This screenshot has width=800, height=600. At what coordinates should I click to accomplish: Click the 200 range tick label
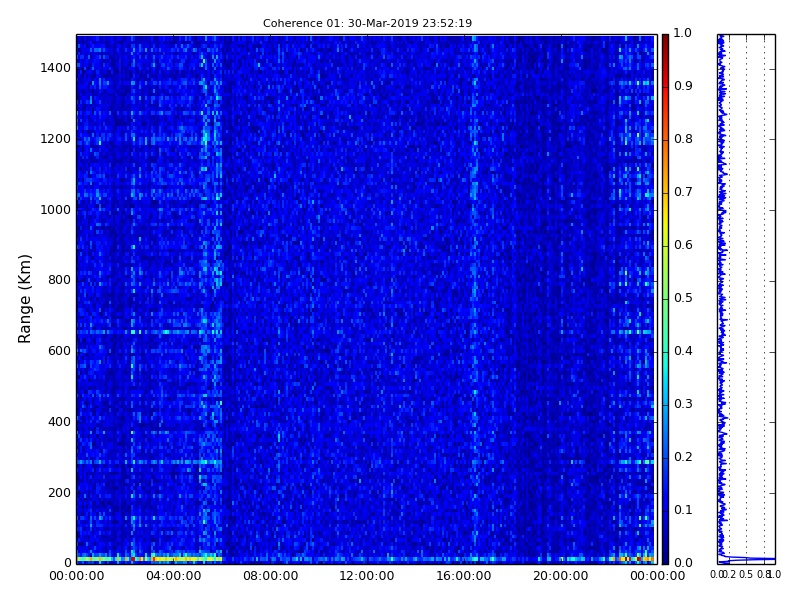tap(59, 492)
